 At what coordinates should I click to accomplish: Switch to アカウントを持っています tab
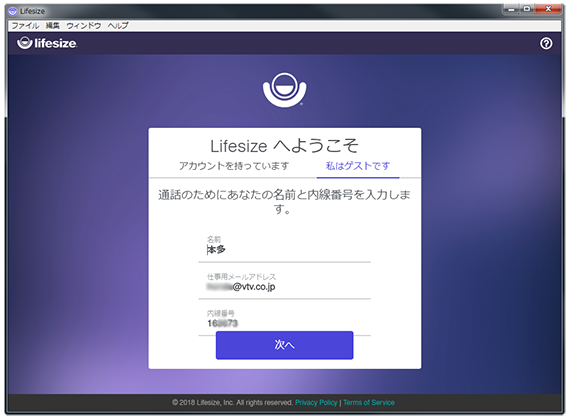tap(234, 166)
